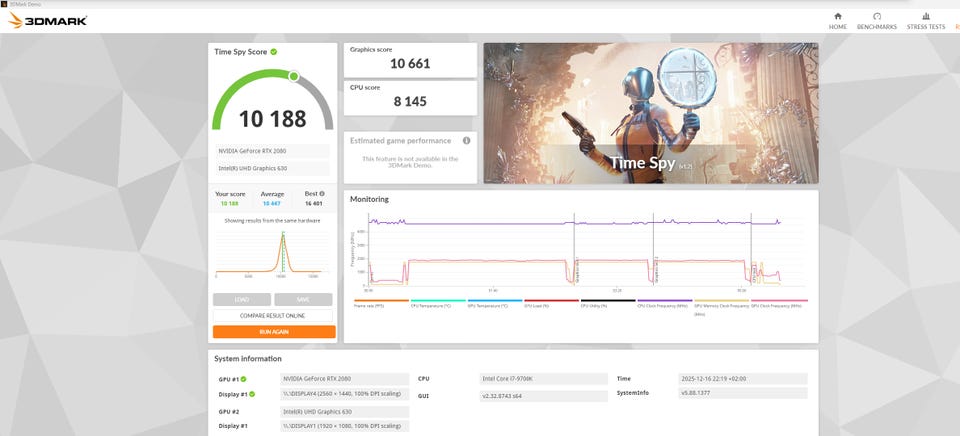Click the 3DMark Demo title bar icon

tap(4, 4)
